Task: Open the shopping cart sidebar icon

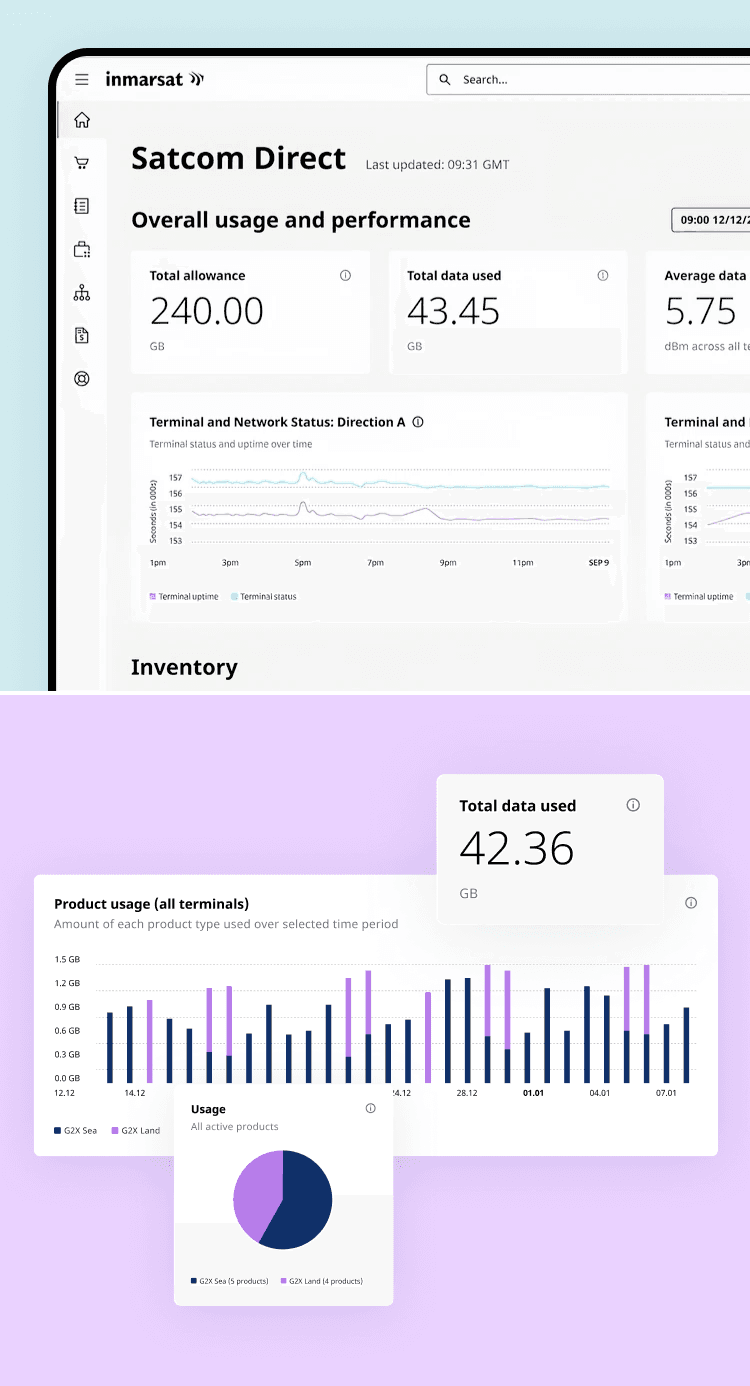Action: pos(82,163)
